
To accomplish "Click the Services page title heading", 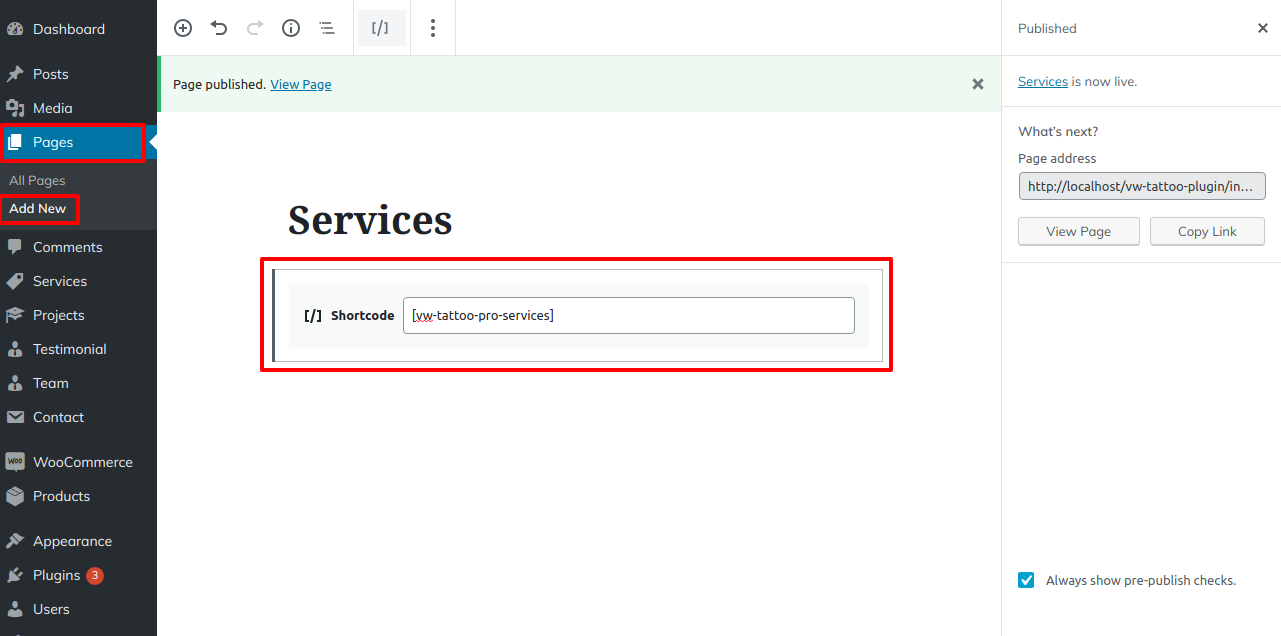I will (x=370, y=220).
